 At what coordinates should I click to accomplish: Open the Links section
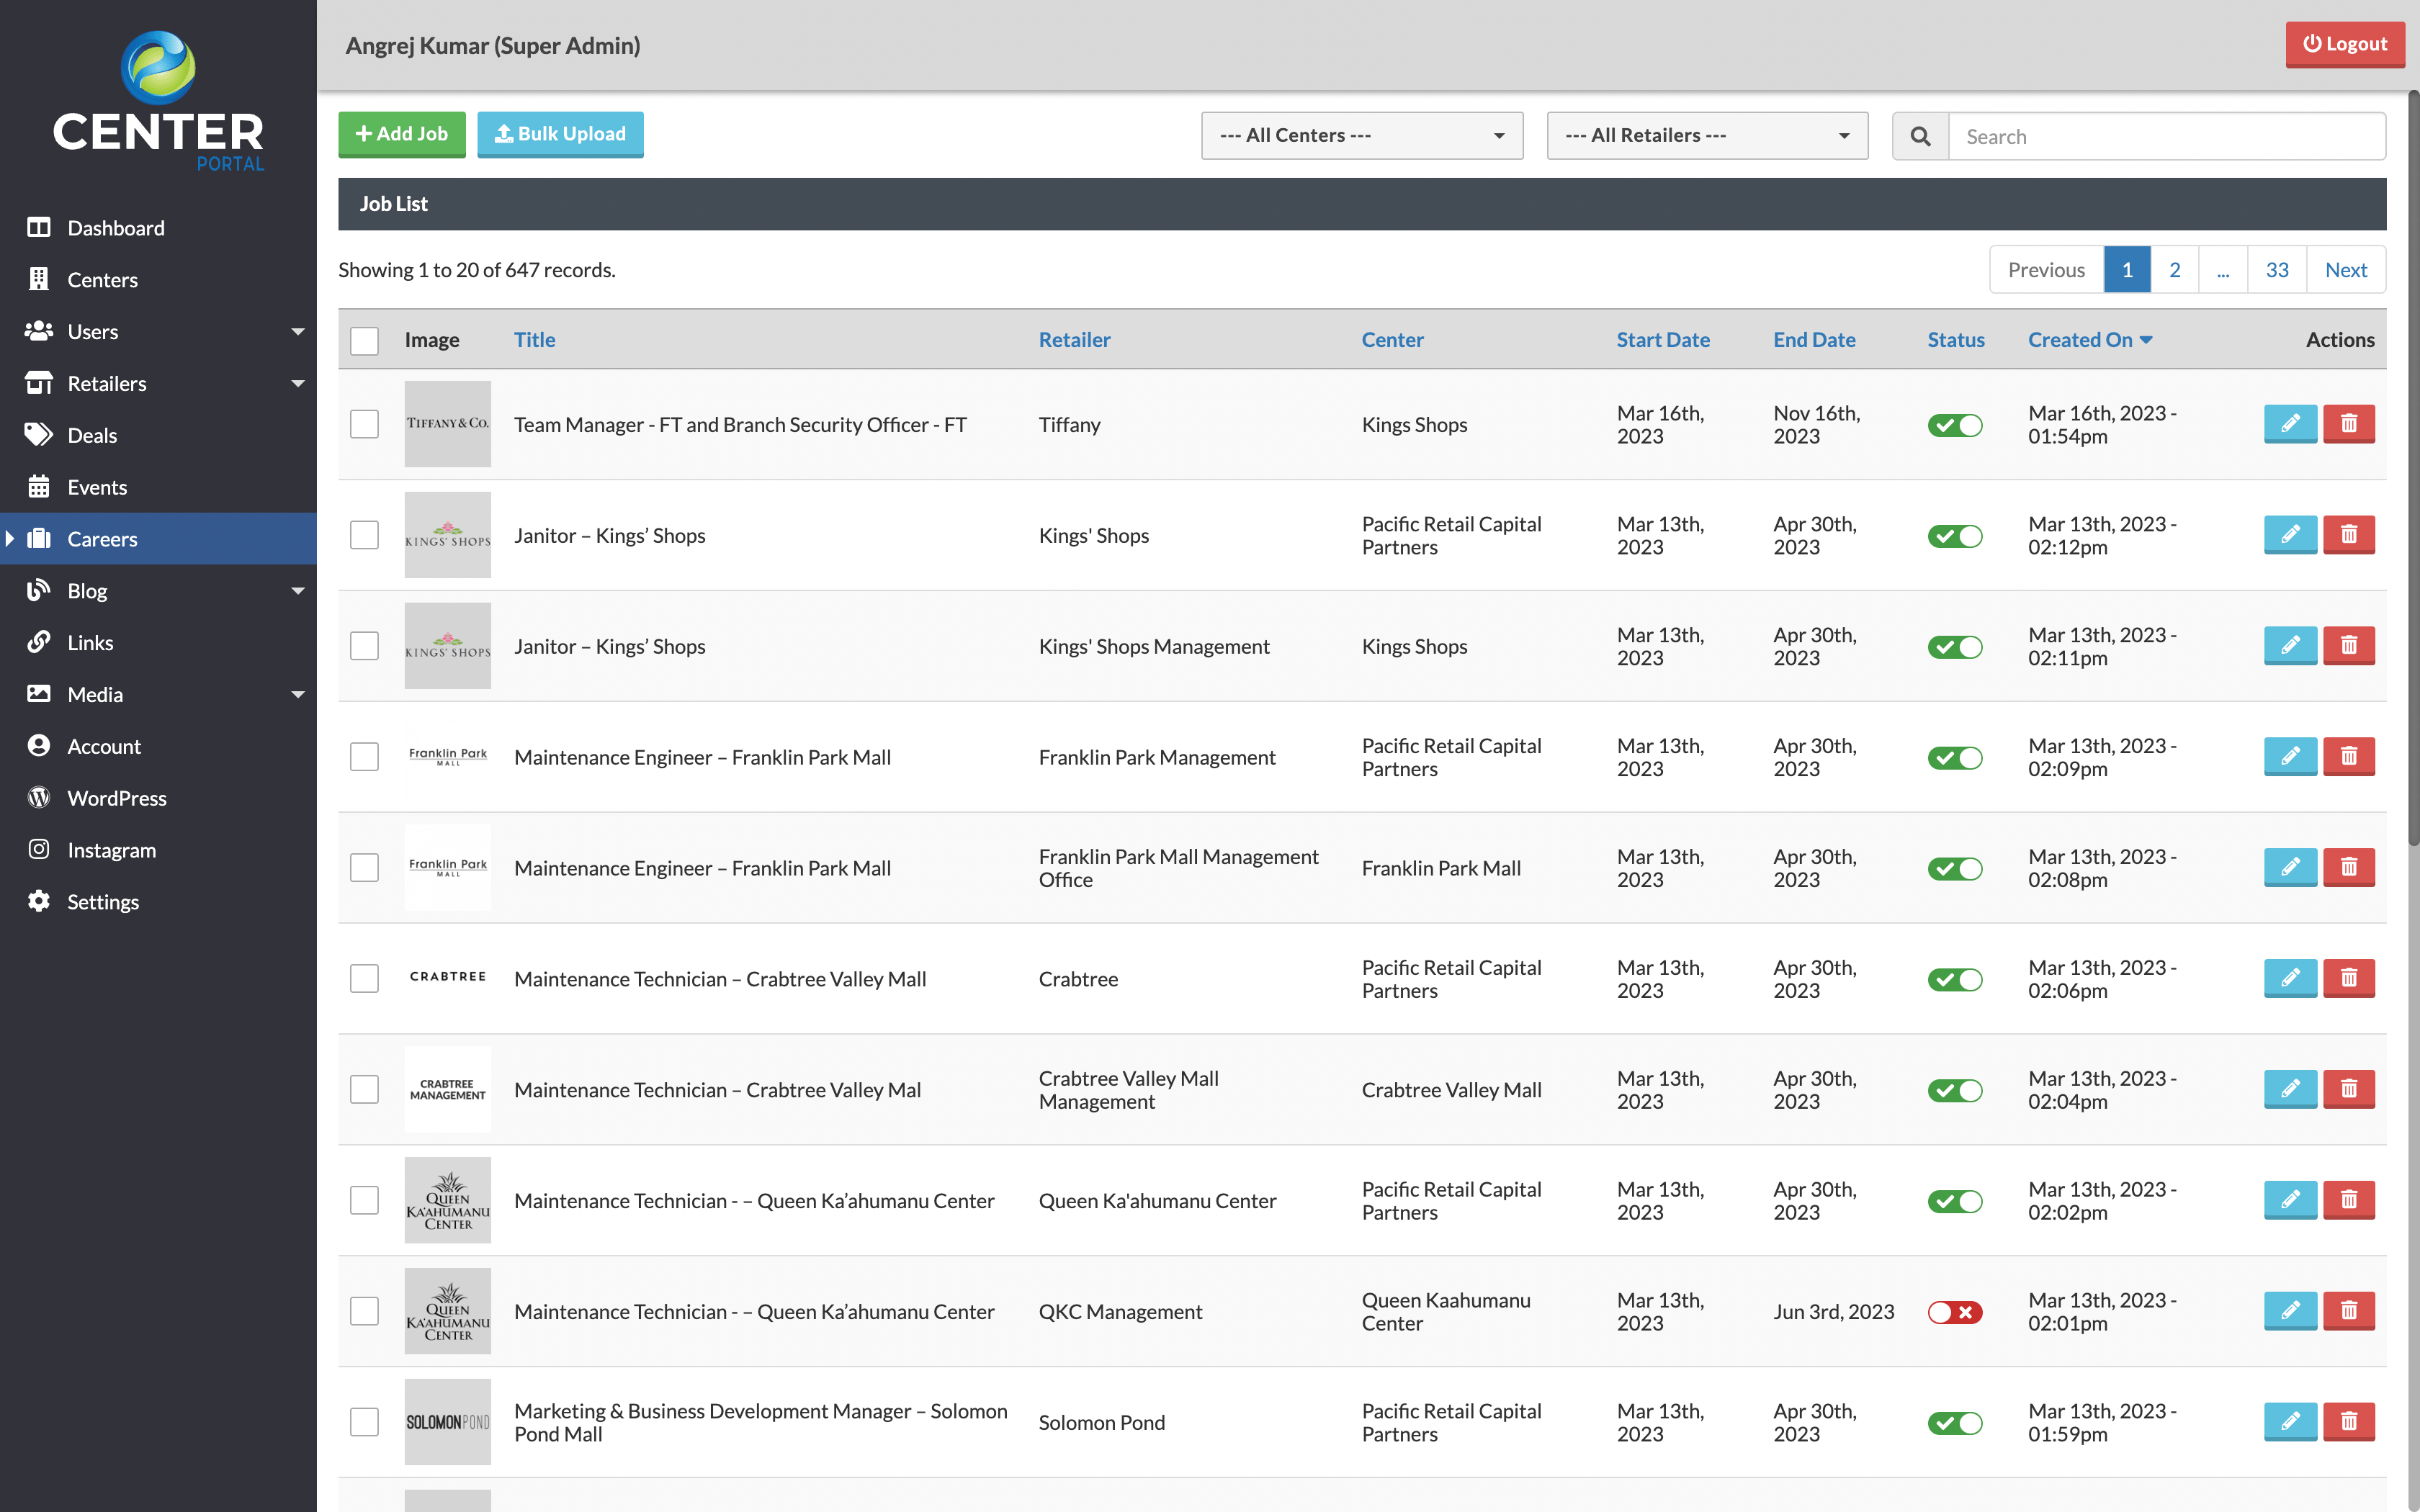pos(90,642)
